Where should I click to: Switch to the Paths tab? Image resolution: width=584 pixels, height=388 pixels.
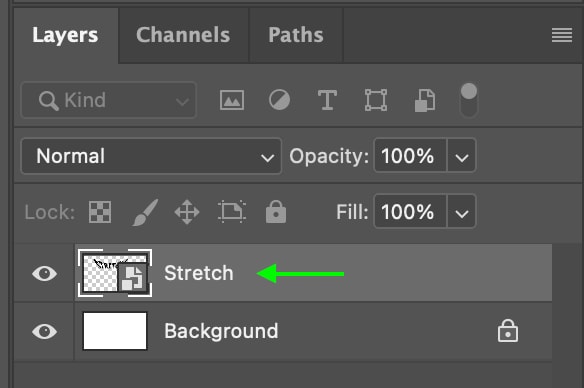296,35
